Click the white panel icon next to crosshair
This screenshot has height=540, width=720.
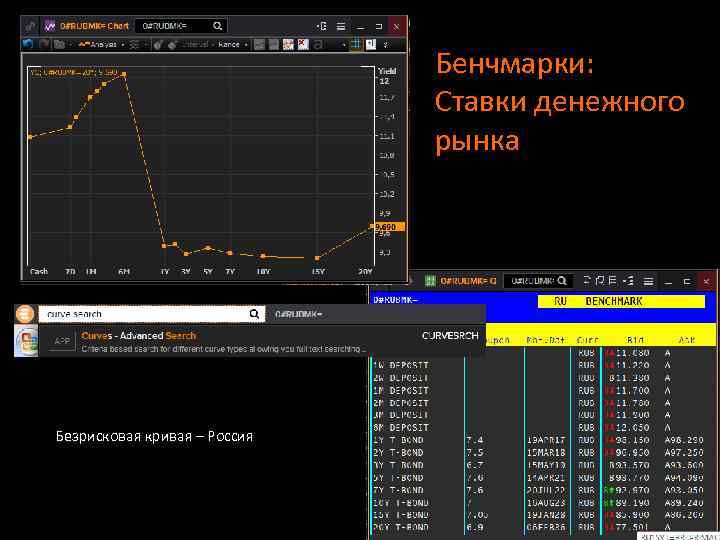(x=371, y=44)
